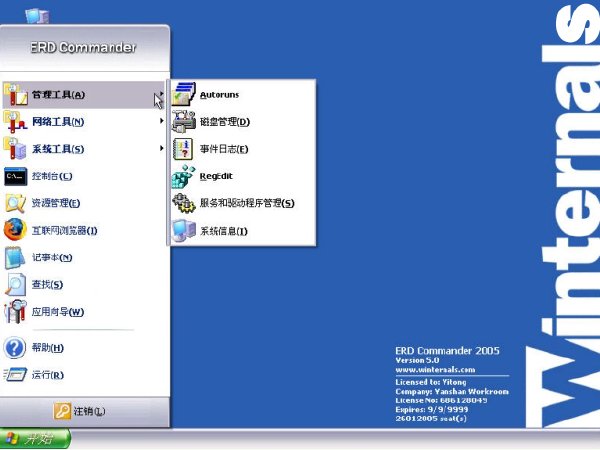This screenshot has width=600, height=450.
Task: Launch 资源管理(E) from start menu
Action: (x=84, y=203)
